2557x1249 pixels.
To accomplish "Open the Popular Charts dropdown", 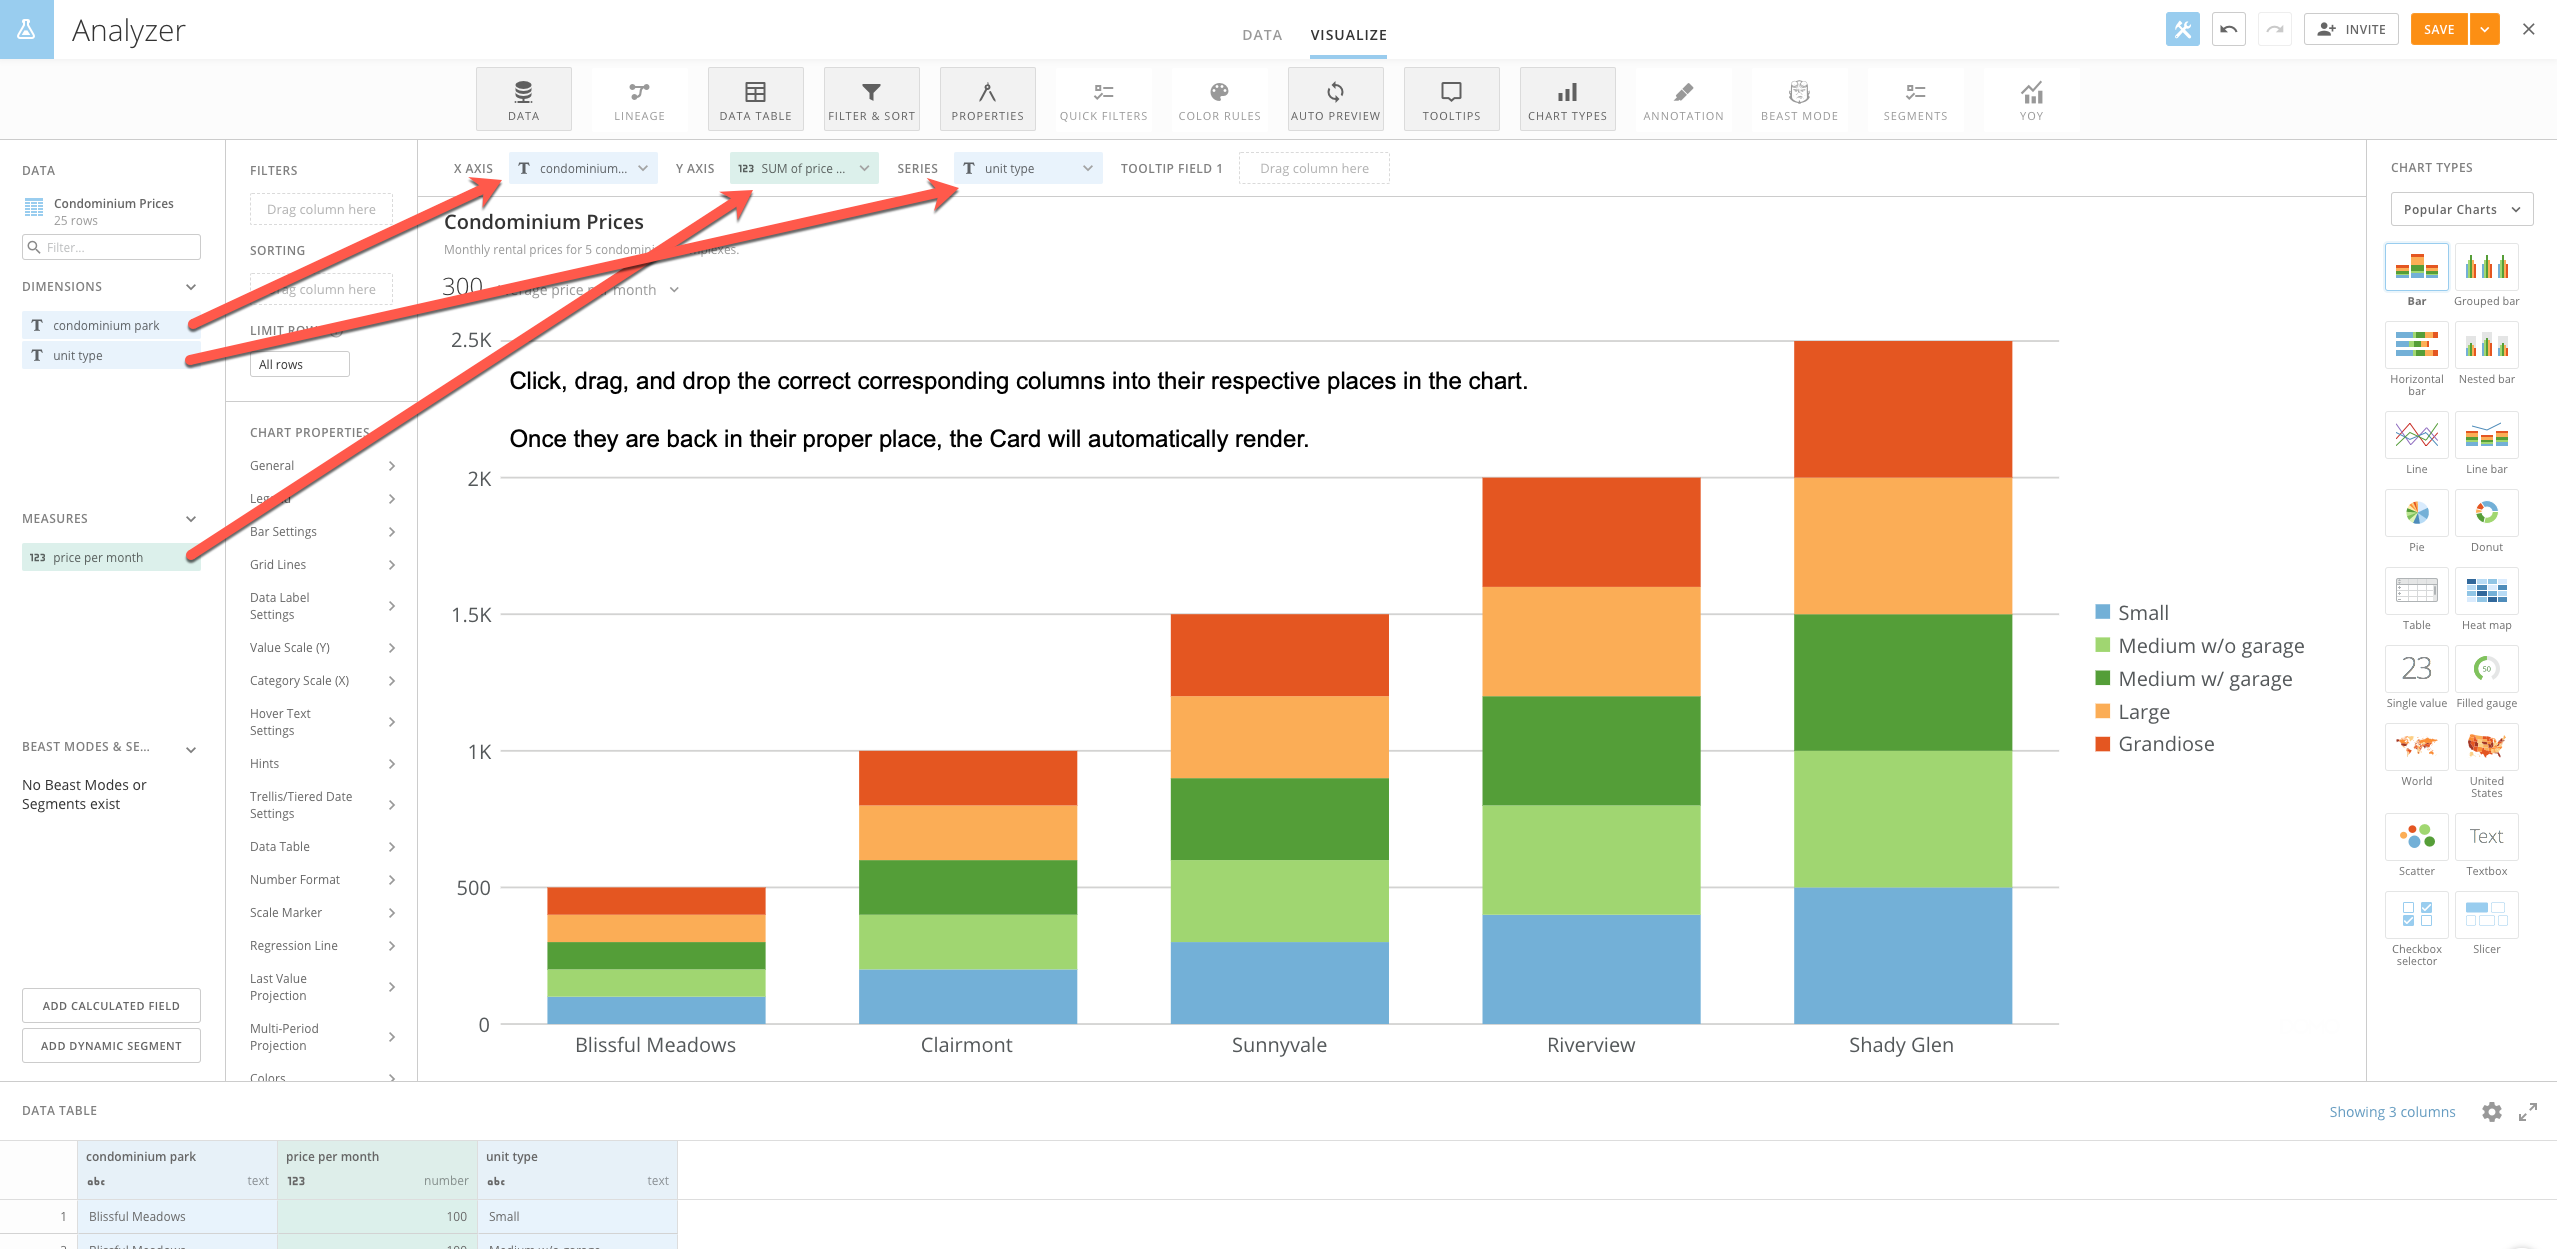I will pos(2461,209).
